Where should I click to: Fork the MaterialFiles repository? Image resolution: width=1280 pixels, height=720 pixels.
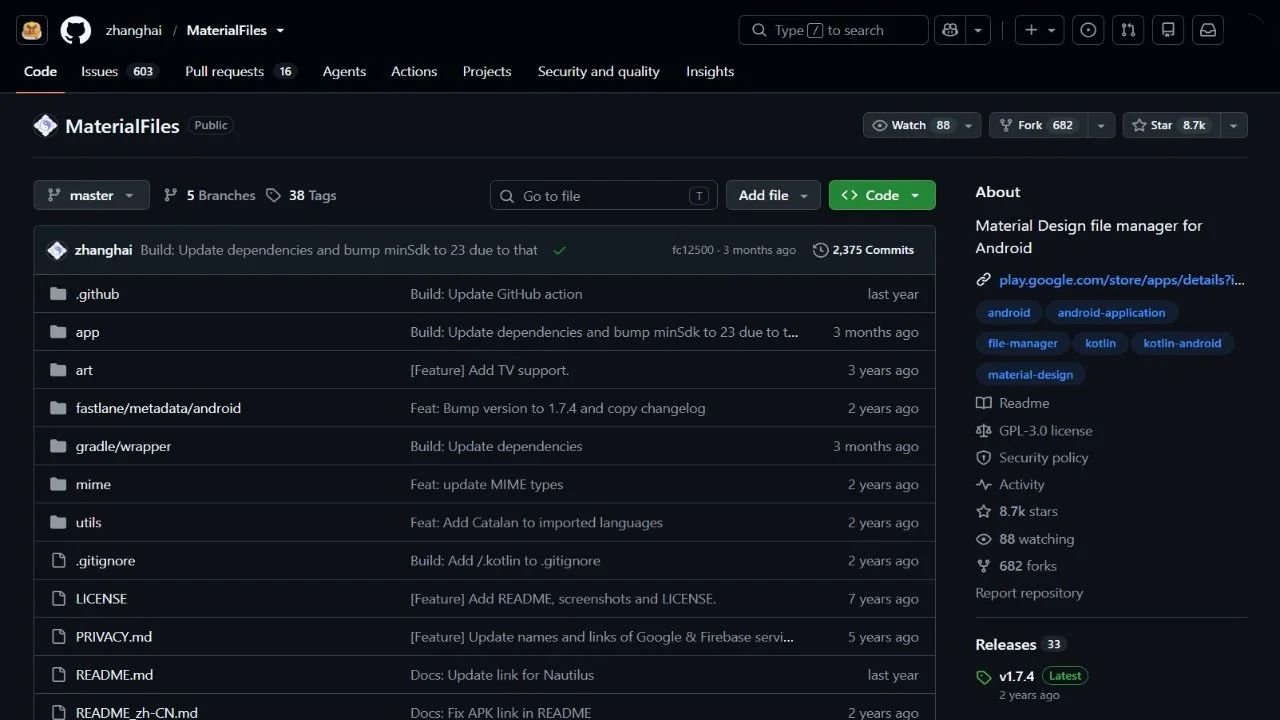pos(1040,125)
